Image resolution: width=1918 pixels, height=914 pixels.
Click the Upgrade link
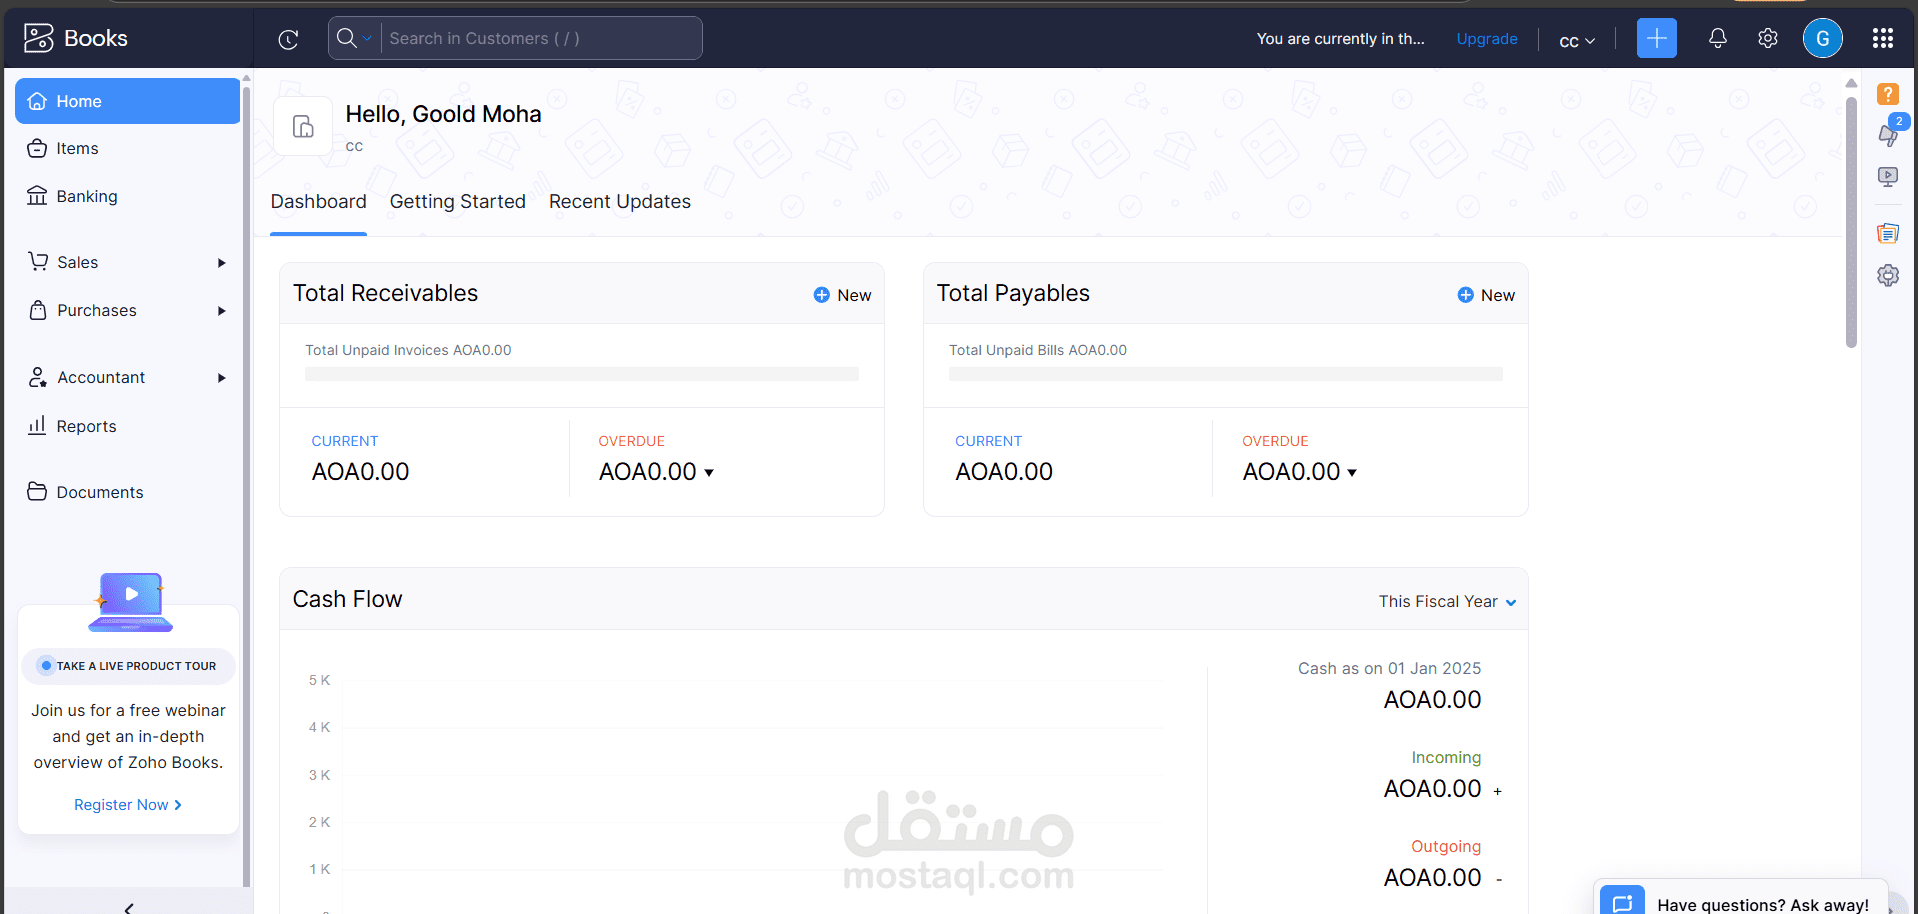pos(1486,39)
